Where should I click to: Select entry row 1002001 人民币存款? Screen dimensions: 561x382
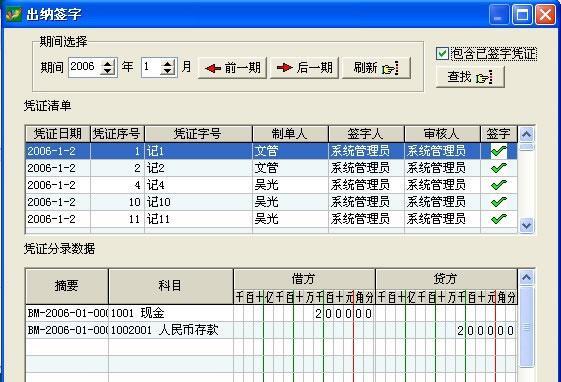click(271, 330)
